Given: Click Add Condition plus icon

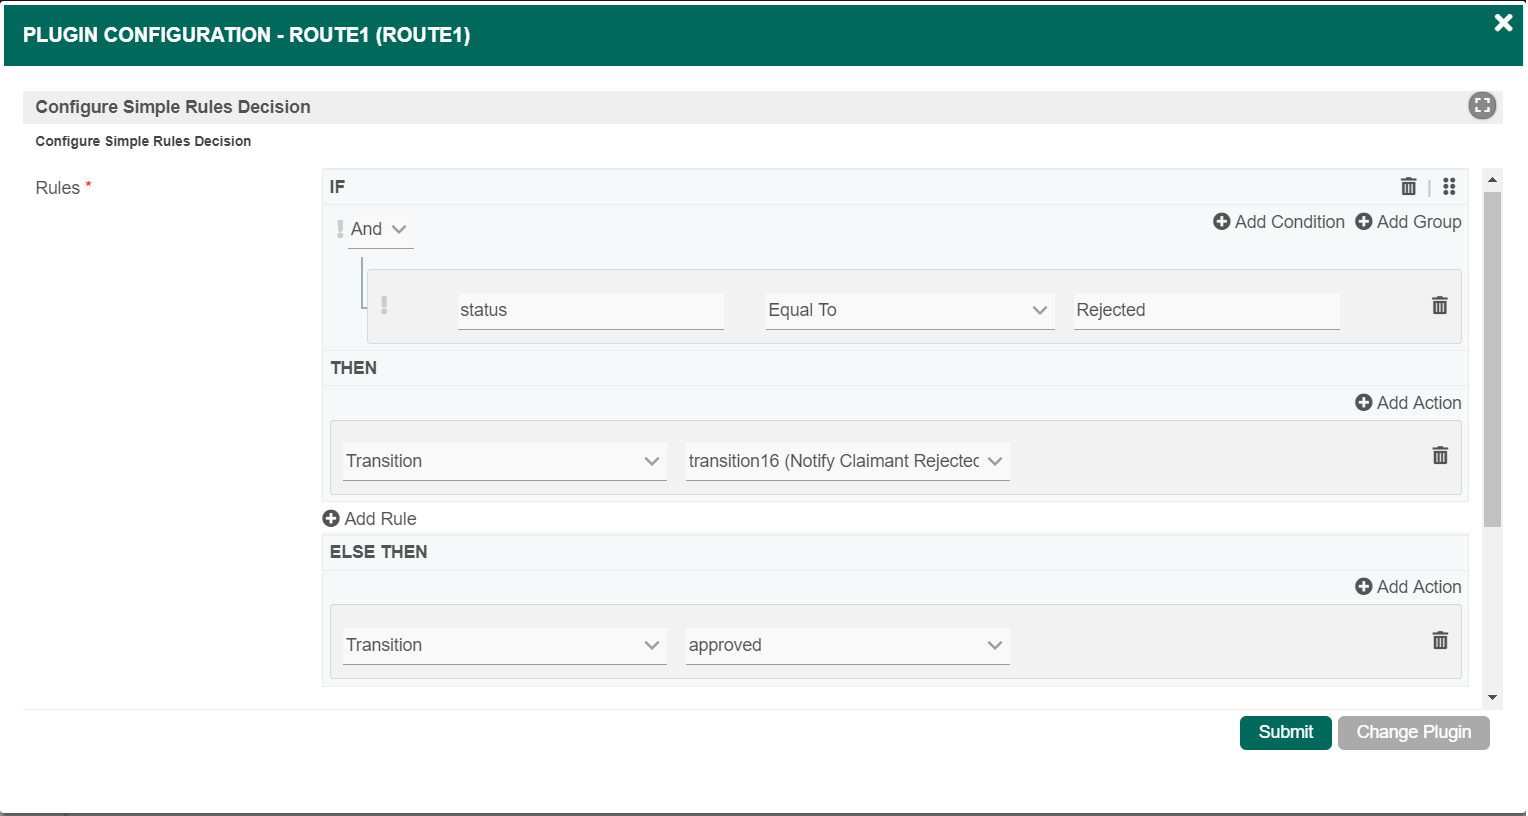Looking at the screenshot, I should [x=1222, y=222].
